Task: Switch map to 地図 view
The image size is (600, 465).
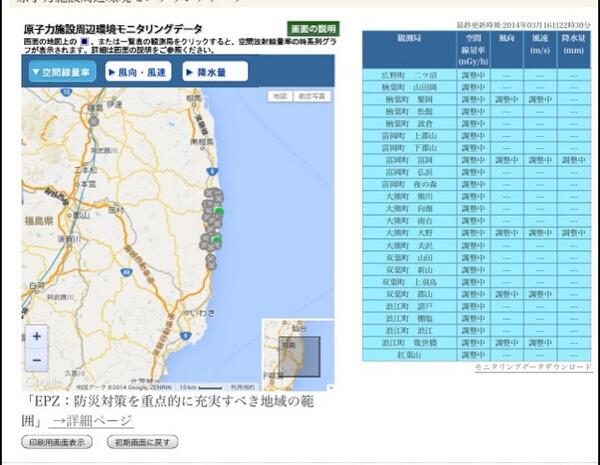Action: click(x=281, y=96)
